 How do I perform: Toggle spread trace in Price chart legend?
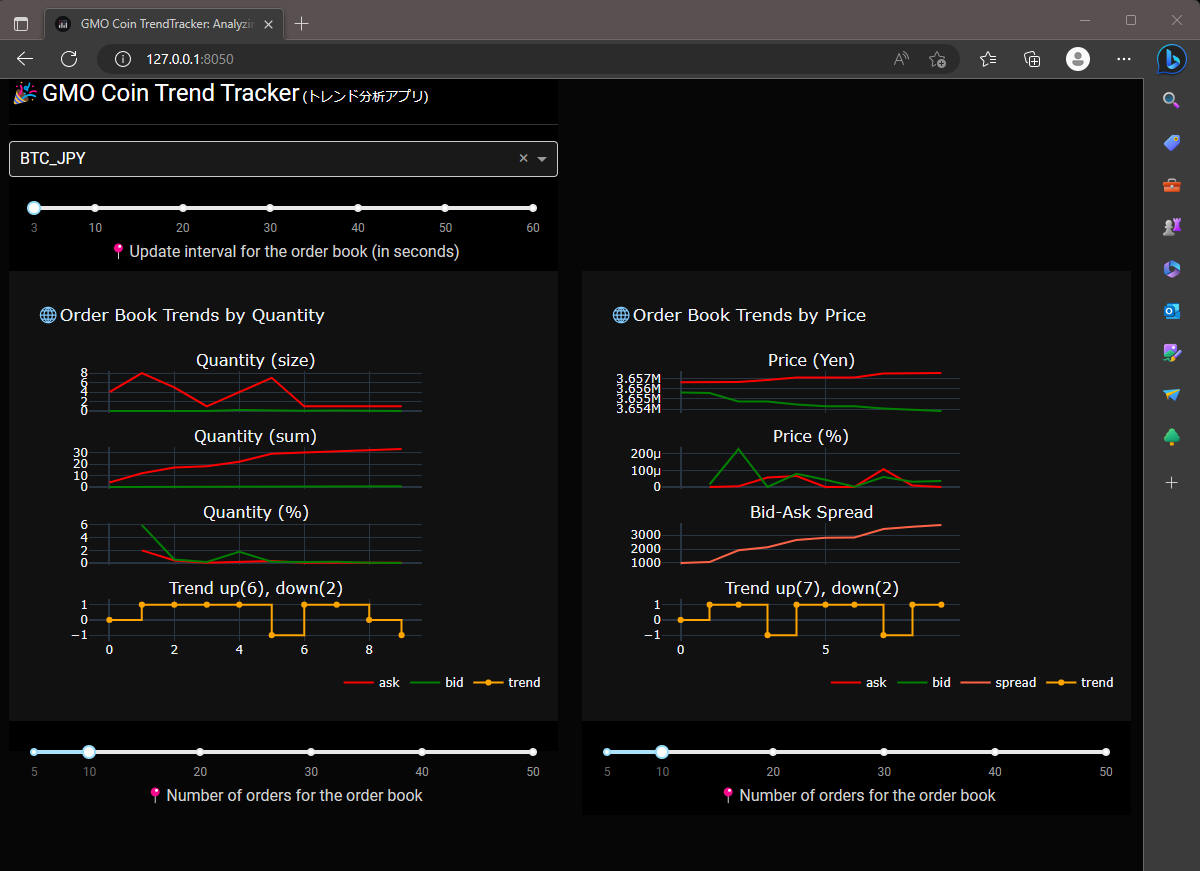(x=998, y=683)
